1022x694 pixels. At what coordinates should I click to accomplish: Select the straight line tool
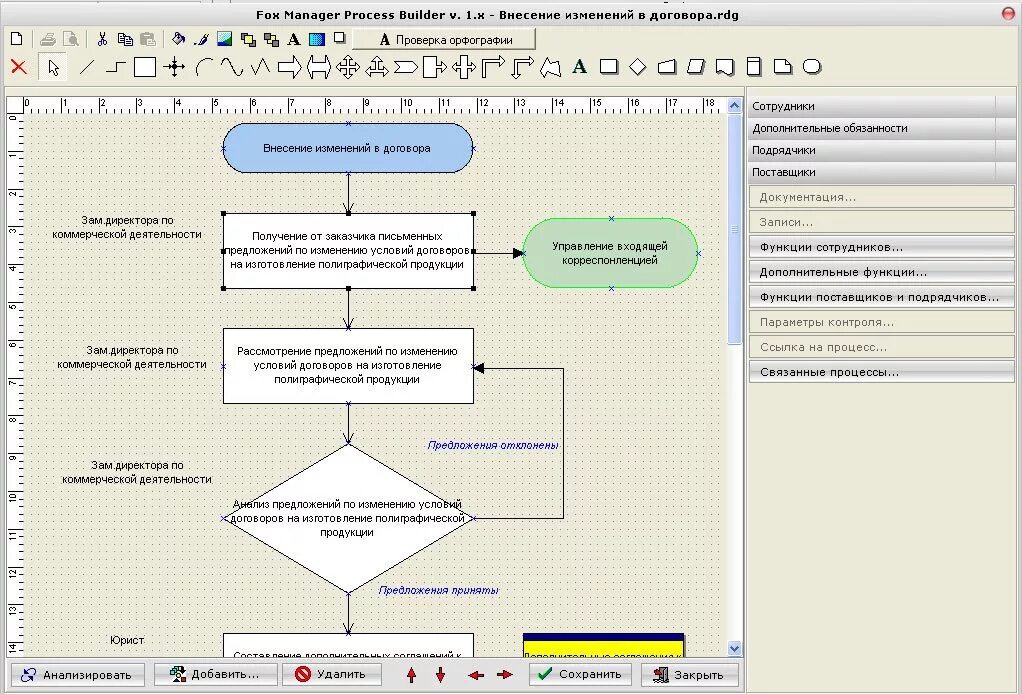click(87, 66)
